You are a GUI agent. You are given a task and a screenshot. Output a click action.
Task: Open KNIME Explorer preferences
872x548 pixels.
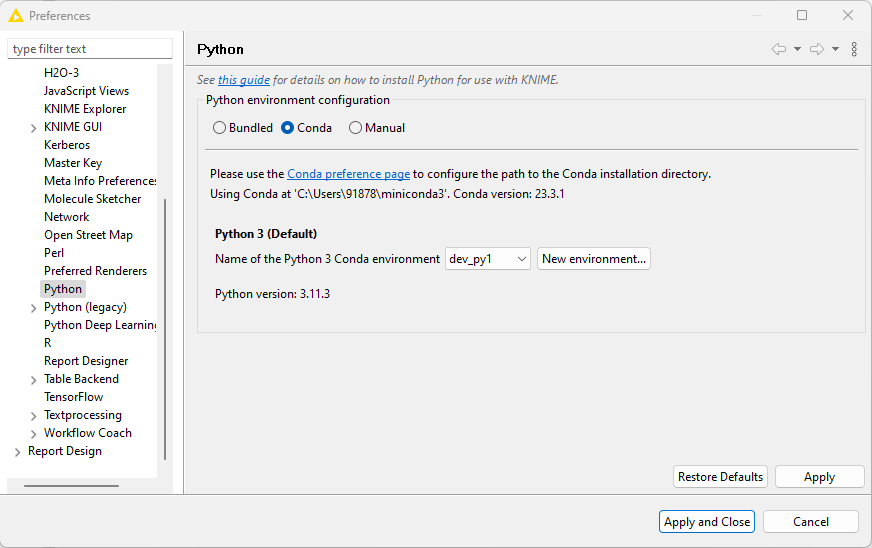(x=85, y=109)
